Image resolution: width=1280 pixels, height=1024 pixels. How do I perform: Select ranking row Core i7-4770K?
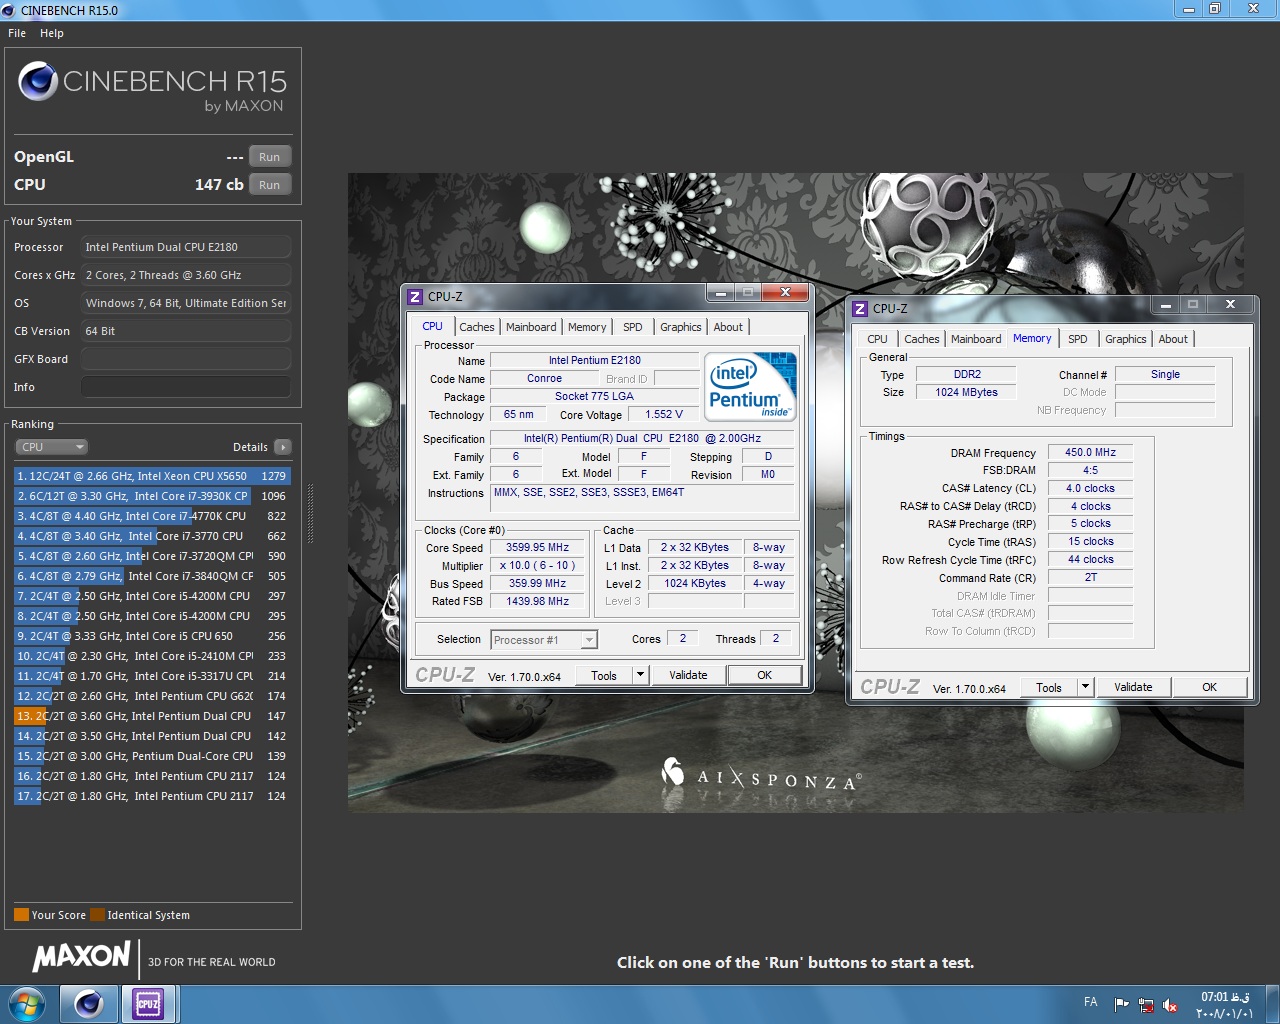pyautogui.click(x=152, y=516)
